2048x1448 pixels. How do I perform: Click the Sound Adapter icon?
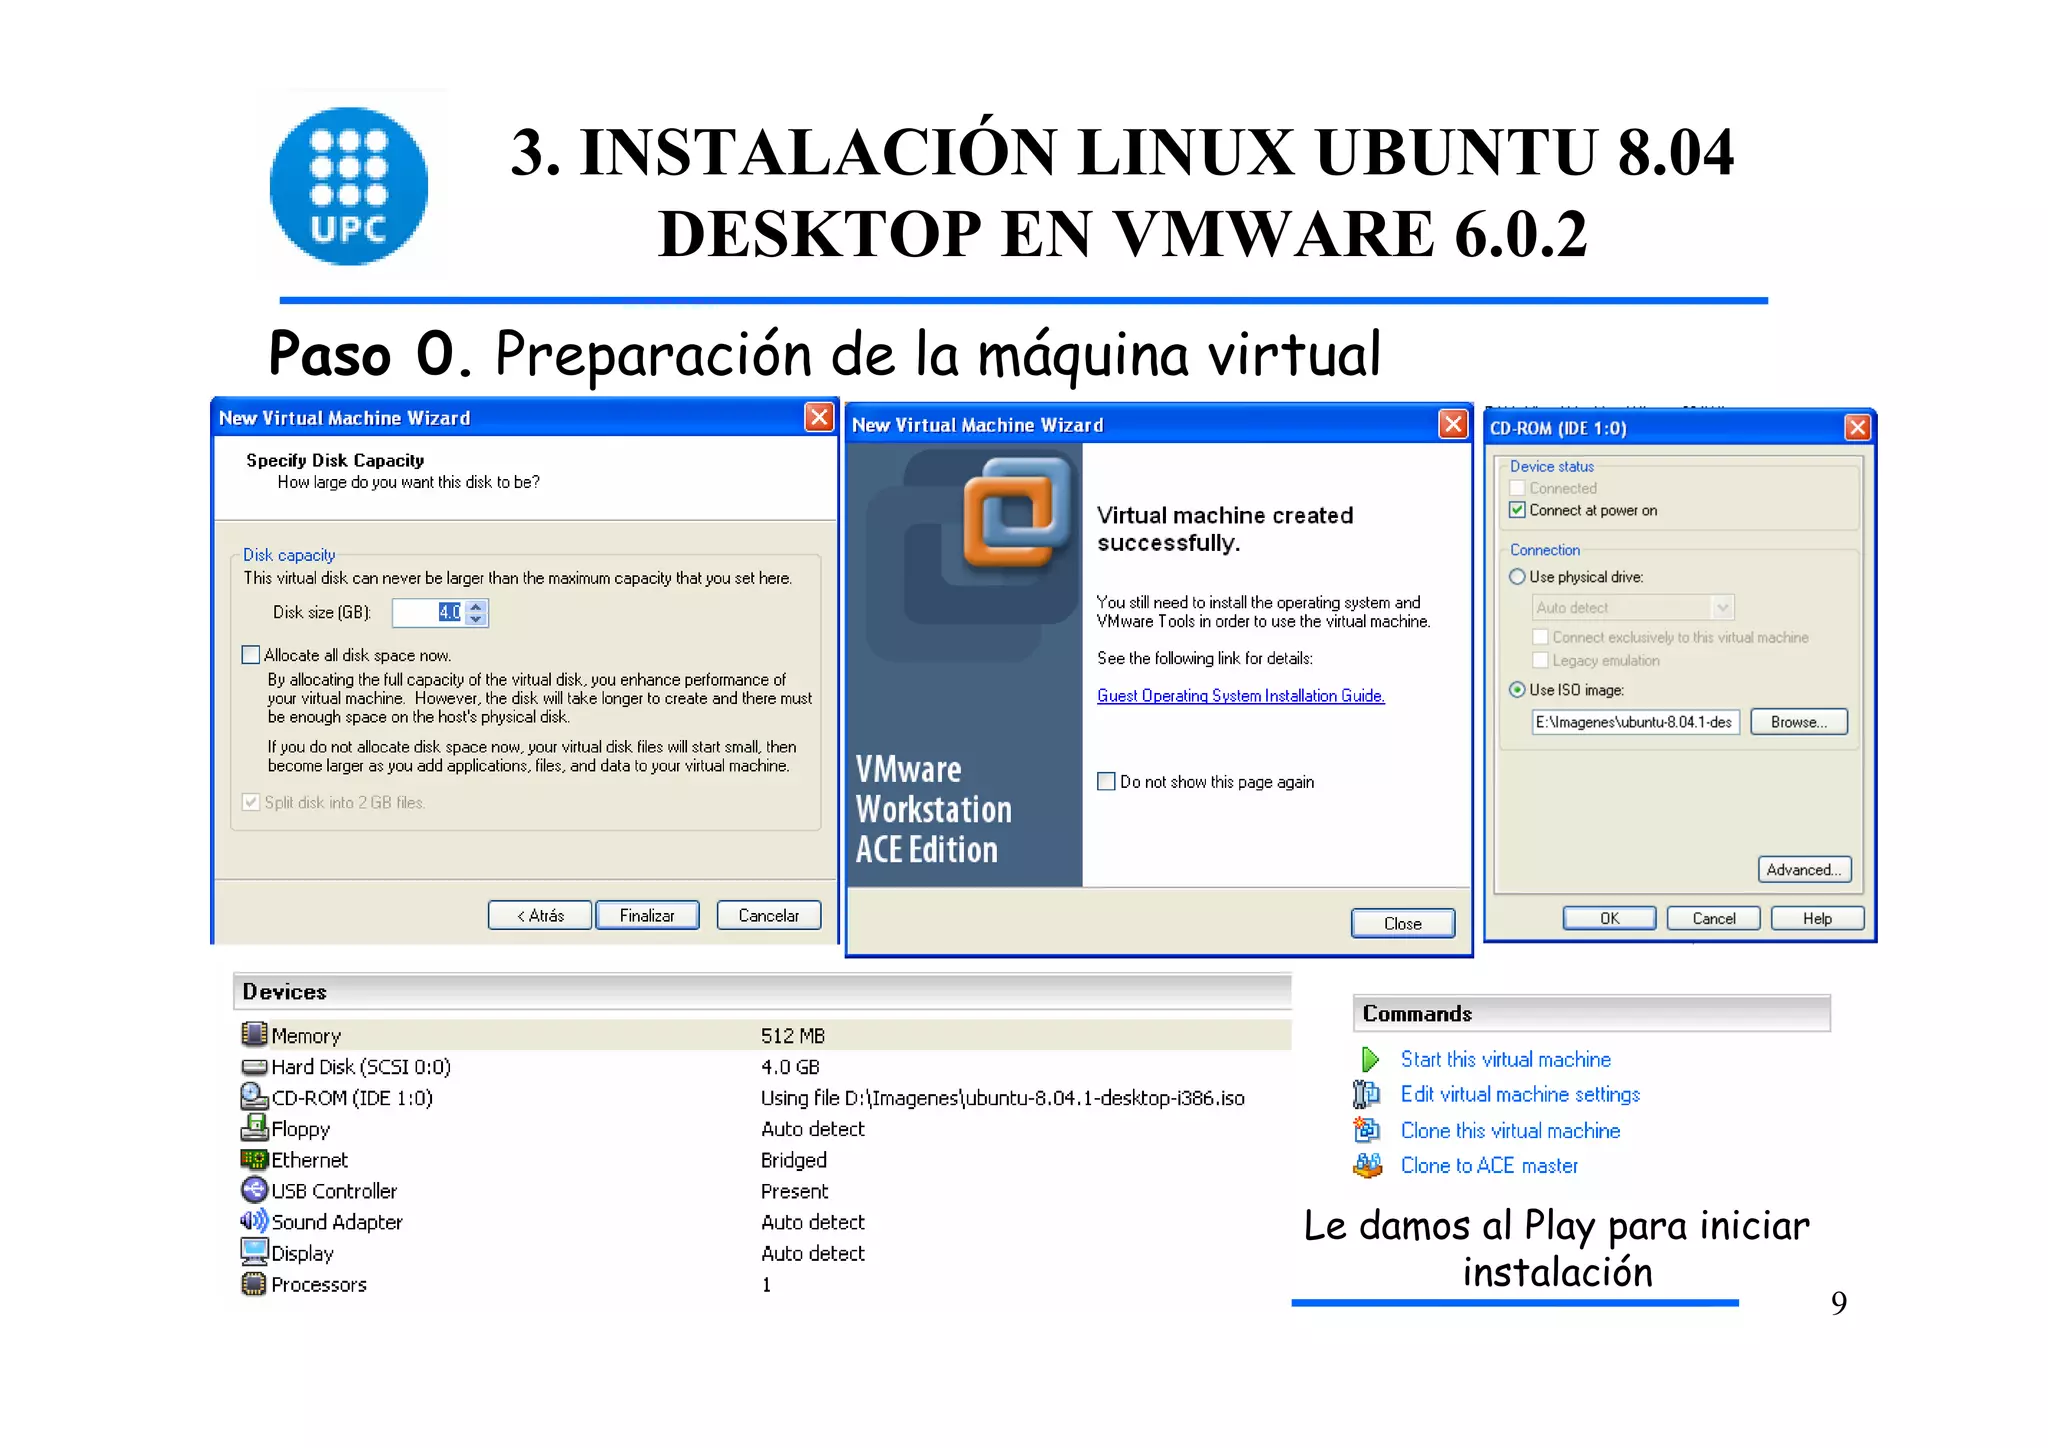[x=254, y=1221]
